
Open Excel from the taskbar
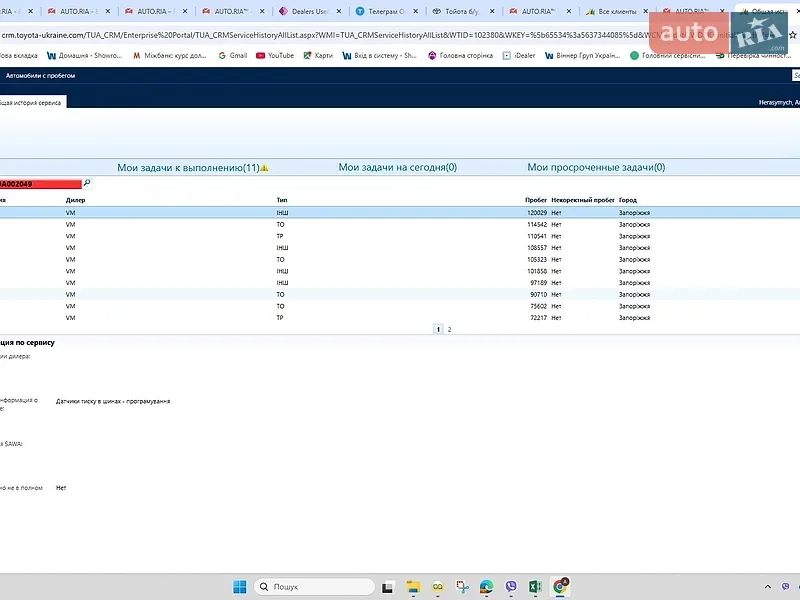click(x=535, y=587)
